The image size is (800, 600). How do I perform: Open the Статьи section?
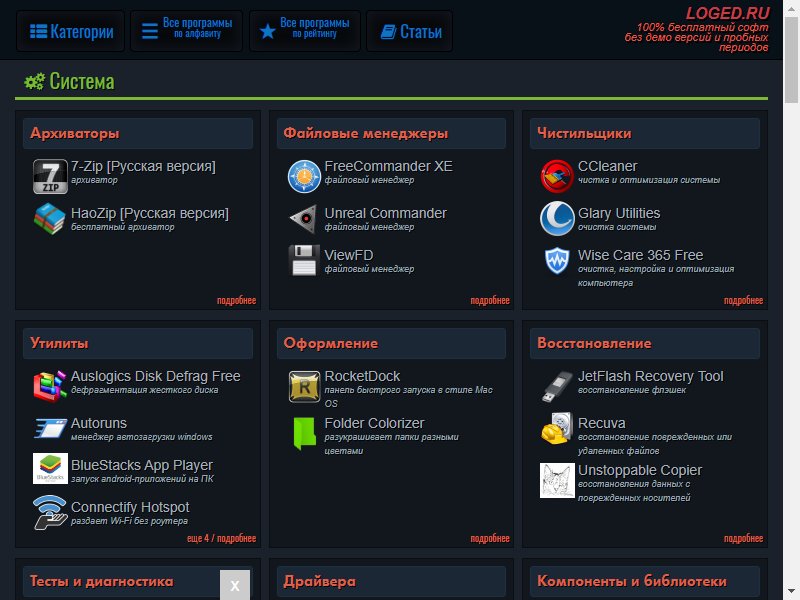(410, 32)
